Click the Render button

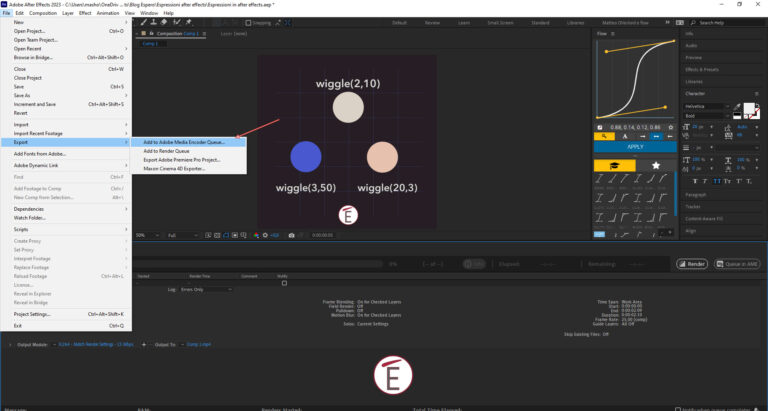point(692,264)
